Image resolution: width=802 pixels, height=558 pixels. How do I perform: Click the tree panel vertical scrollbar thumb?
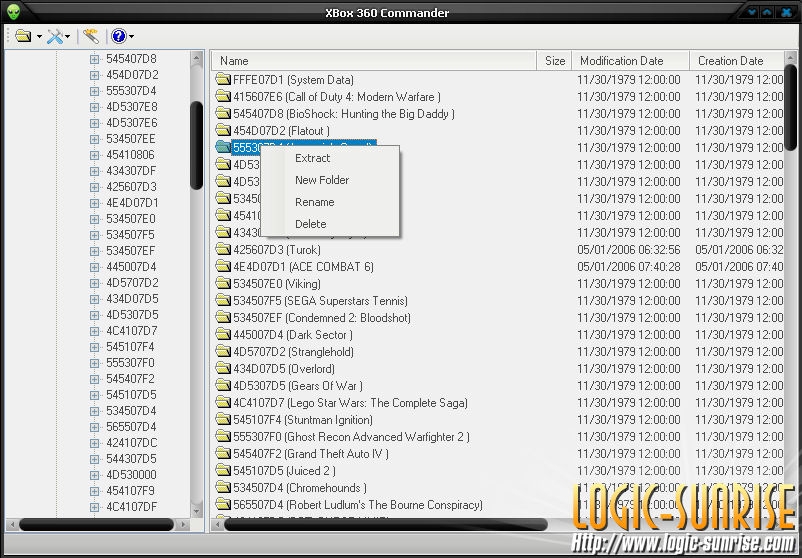[x=196, y=146]
